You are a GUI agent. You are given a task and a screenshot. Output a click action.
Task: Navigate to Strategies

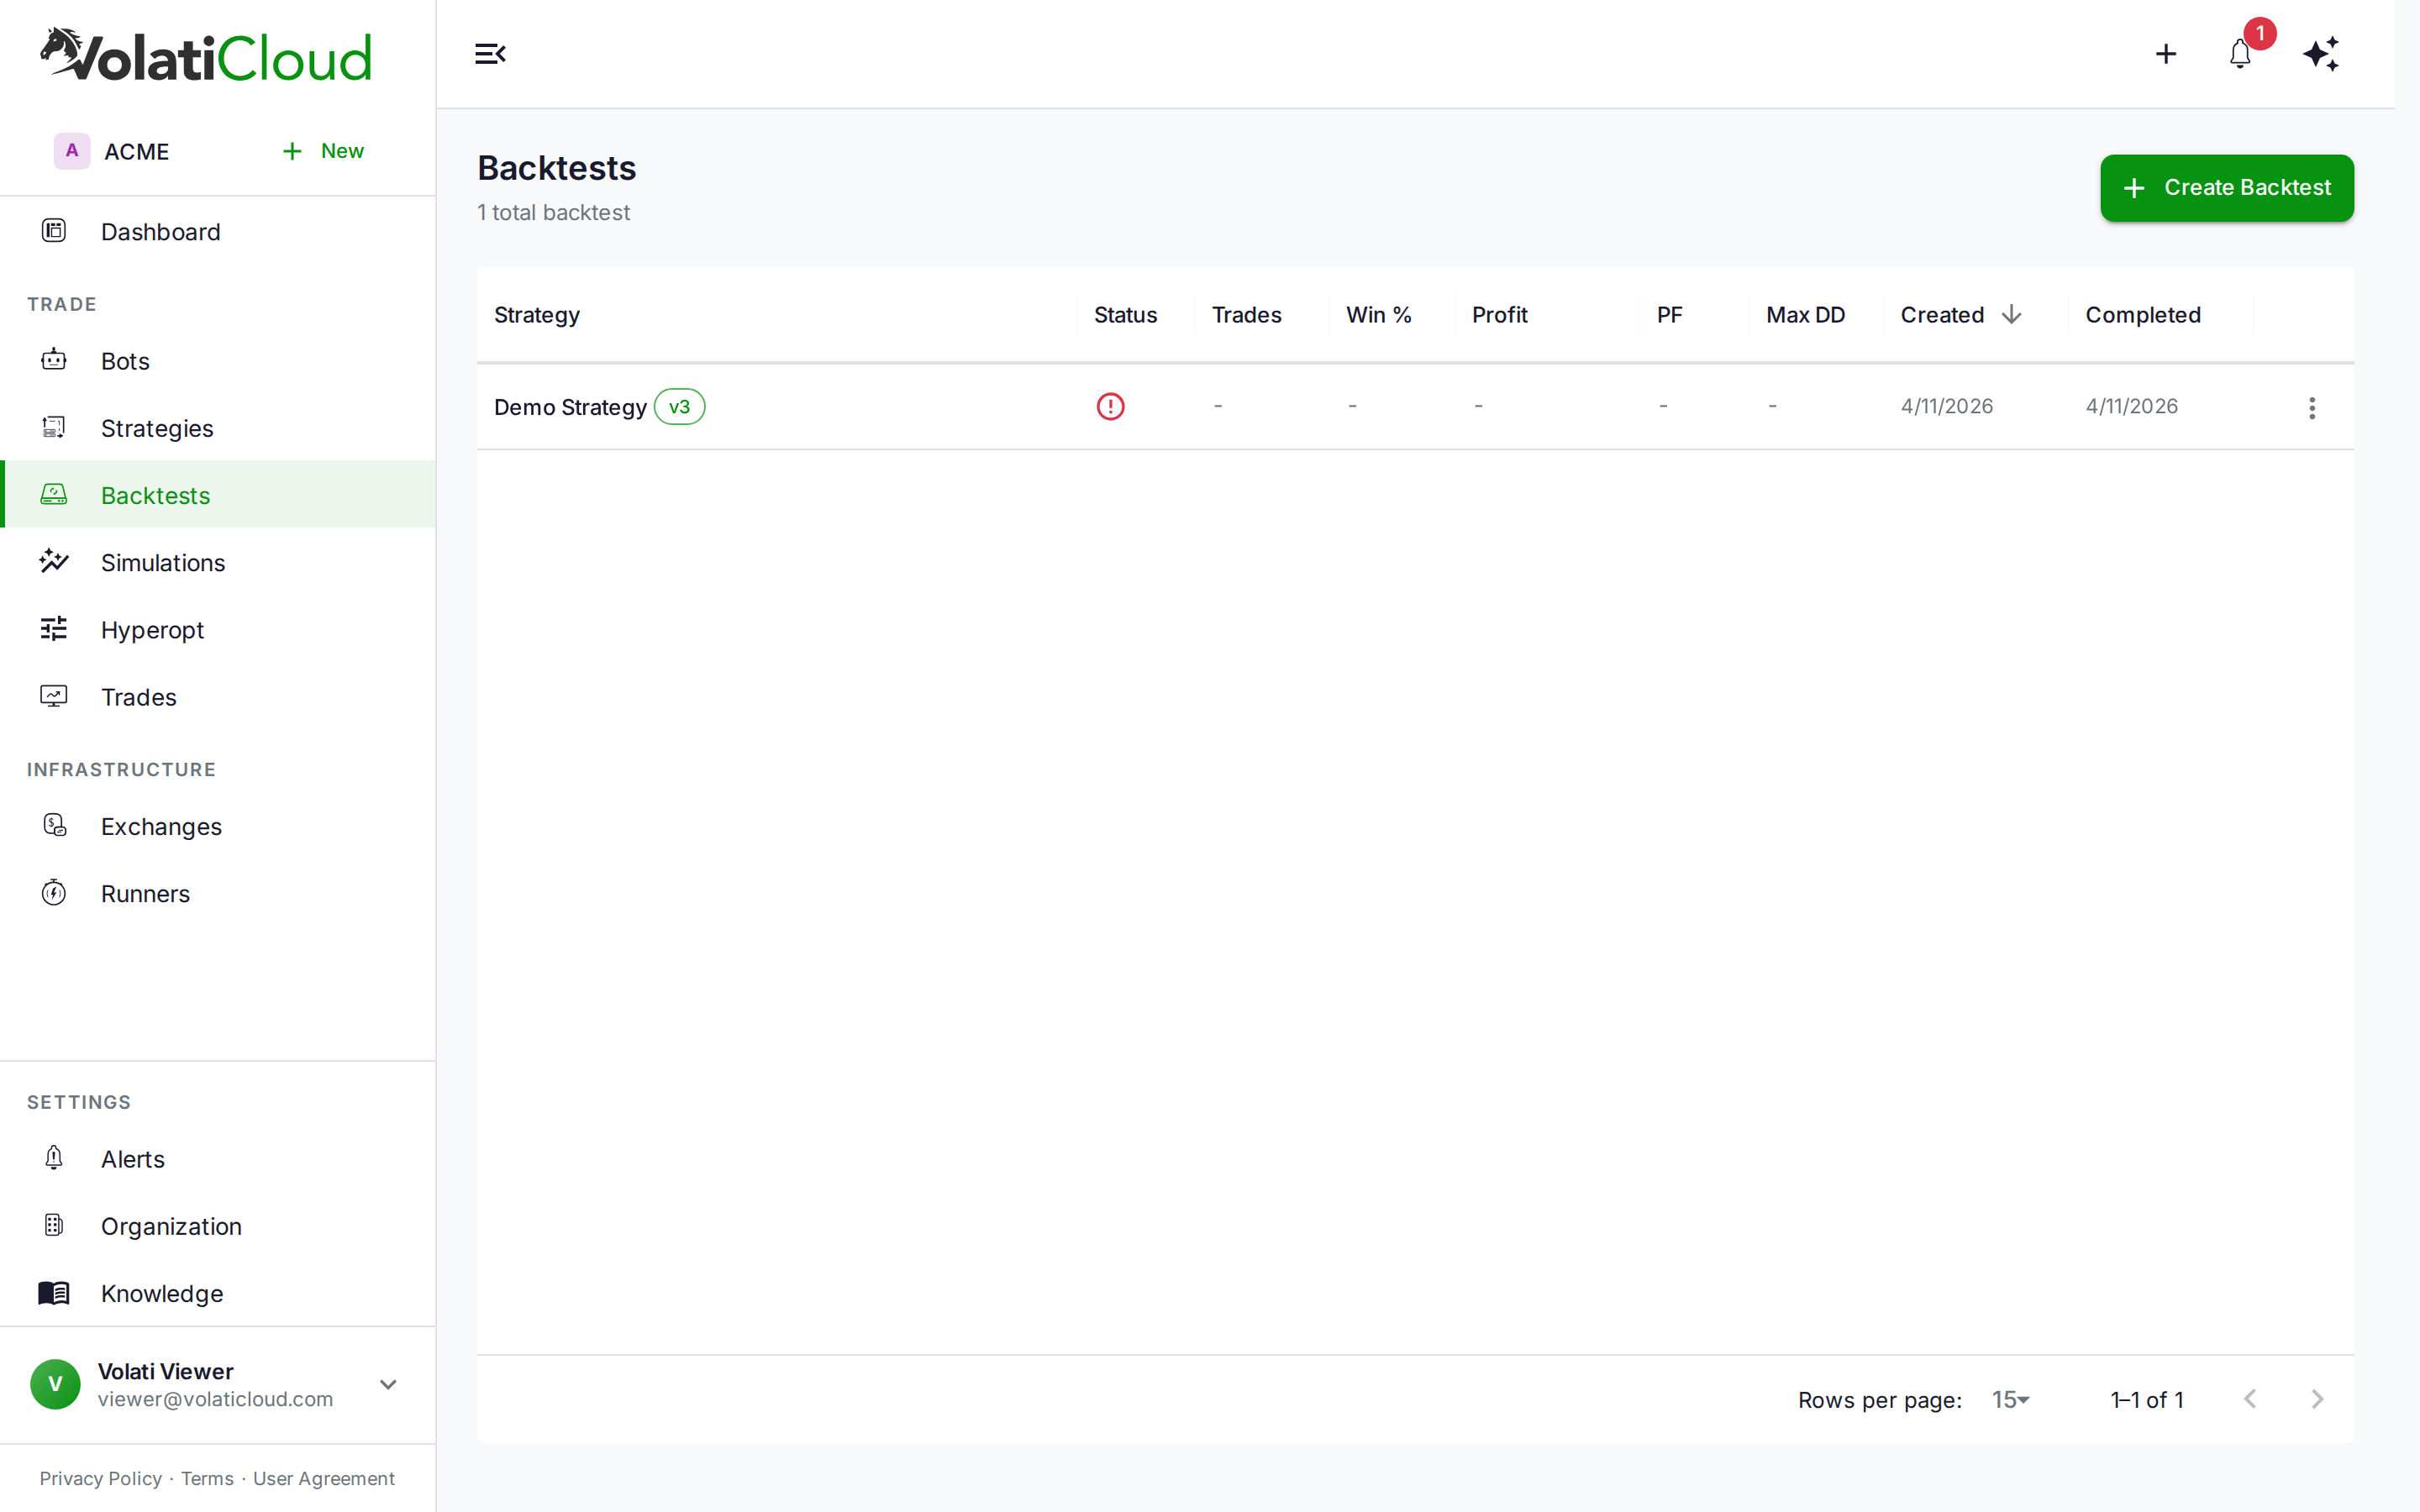[x=218, y=428]
